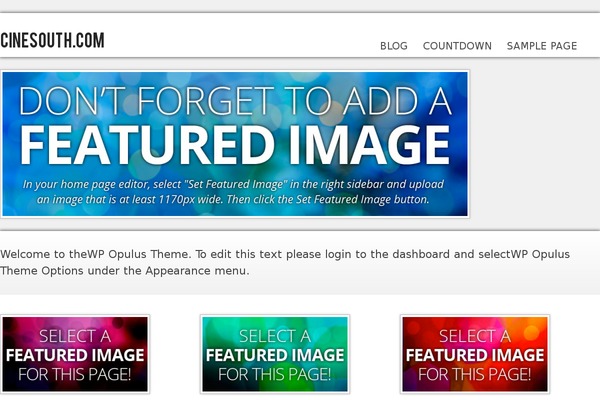Go to the COUNTDOWN page
The height and width of the screenshot is (400, 600).
point(457,46)
